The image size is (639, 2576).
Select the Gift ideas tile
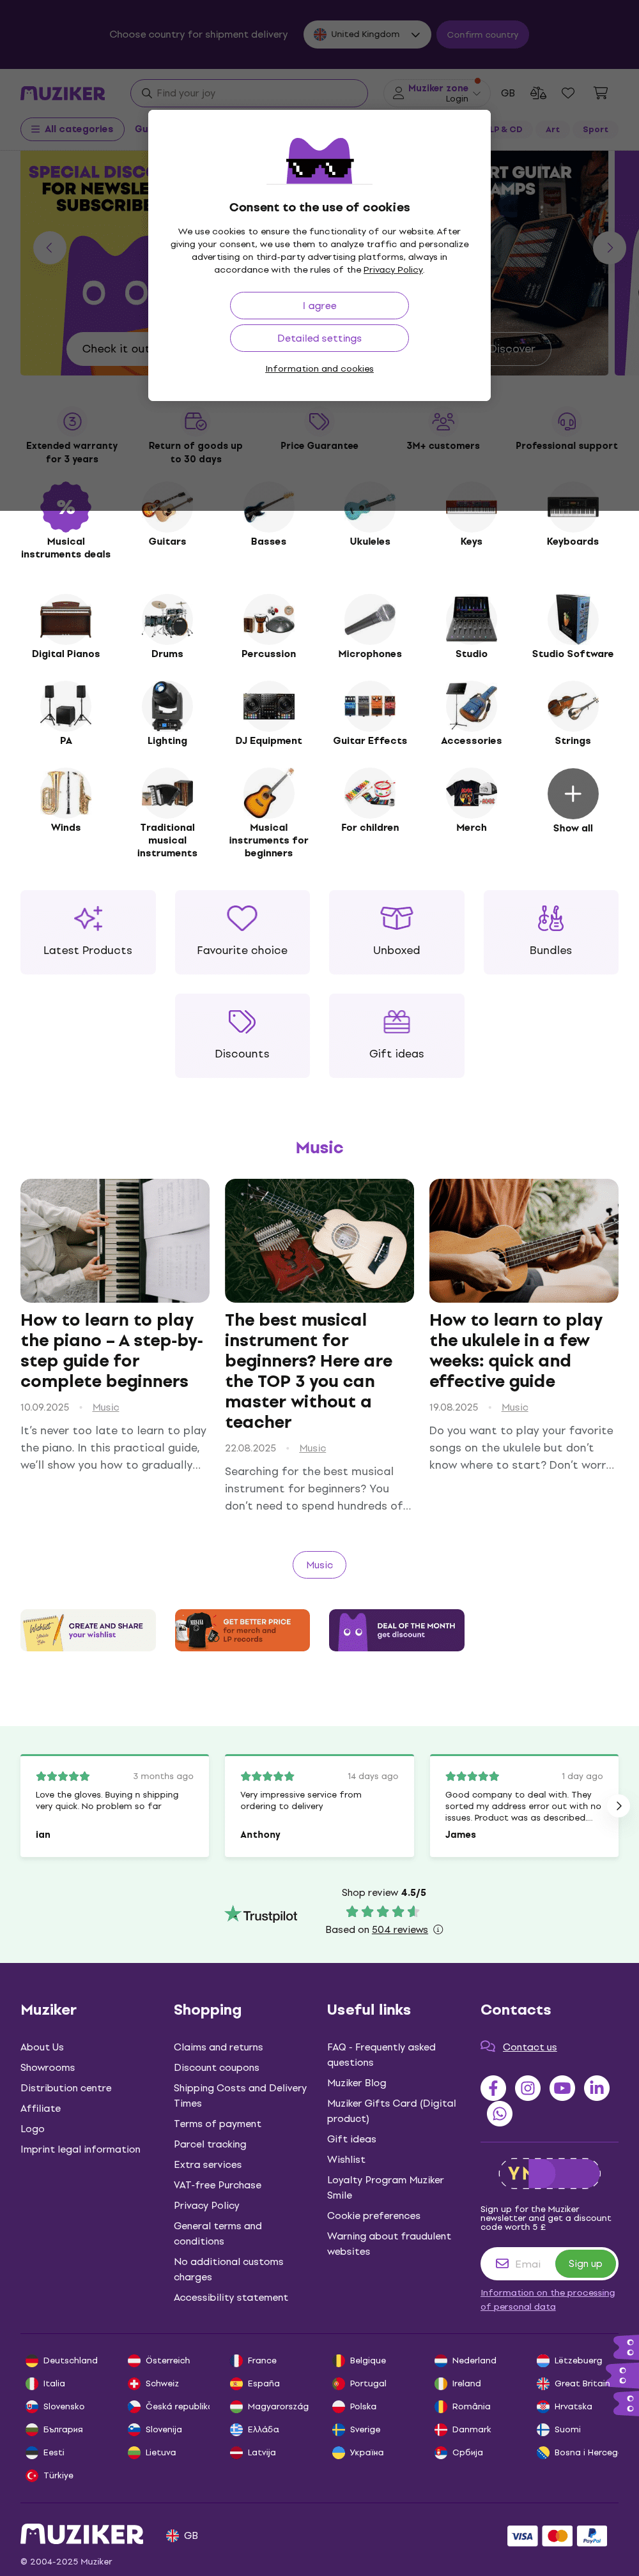click(396, 1035)
